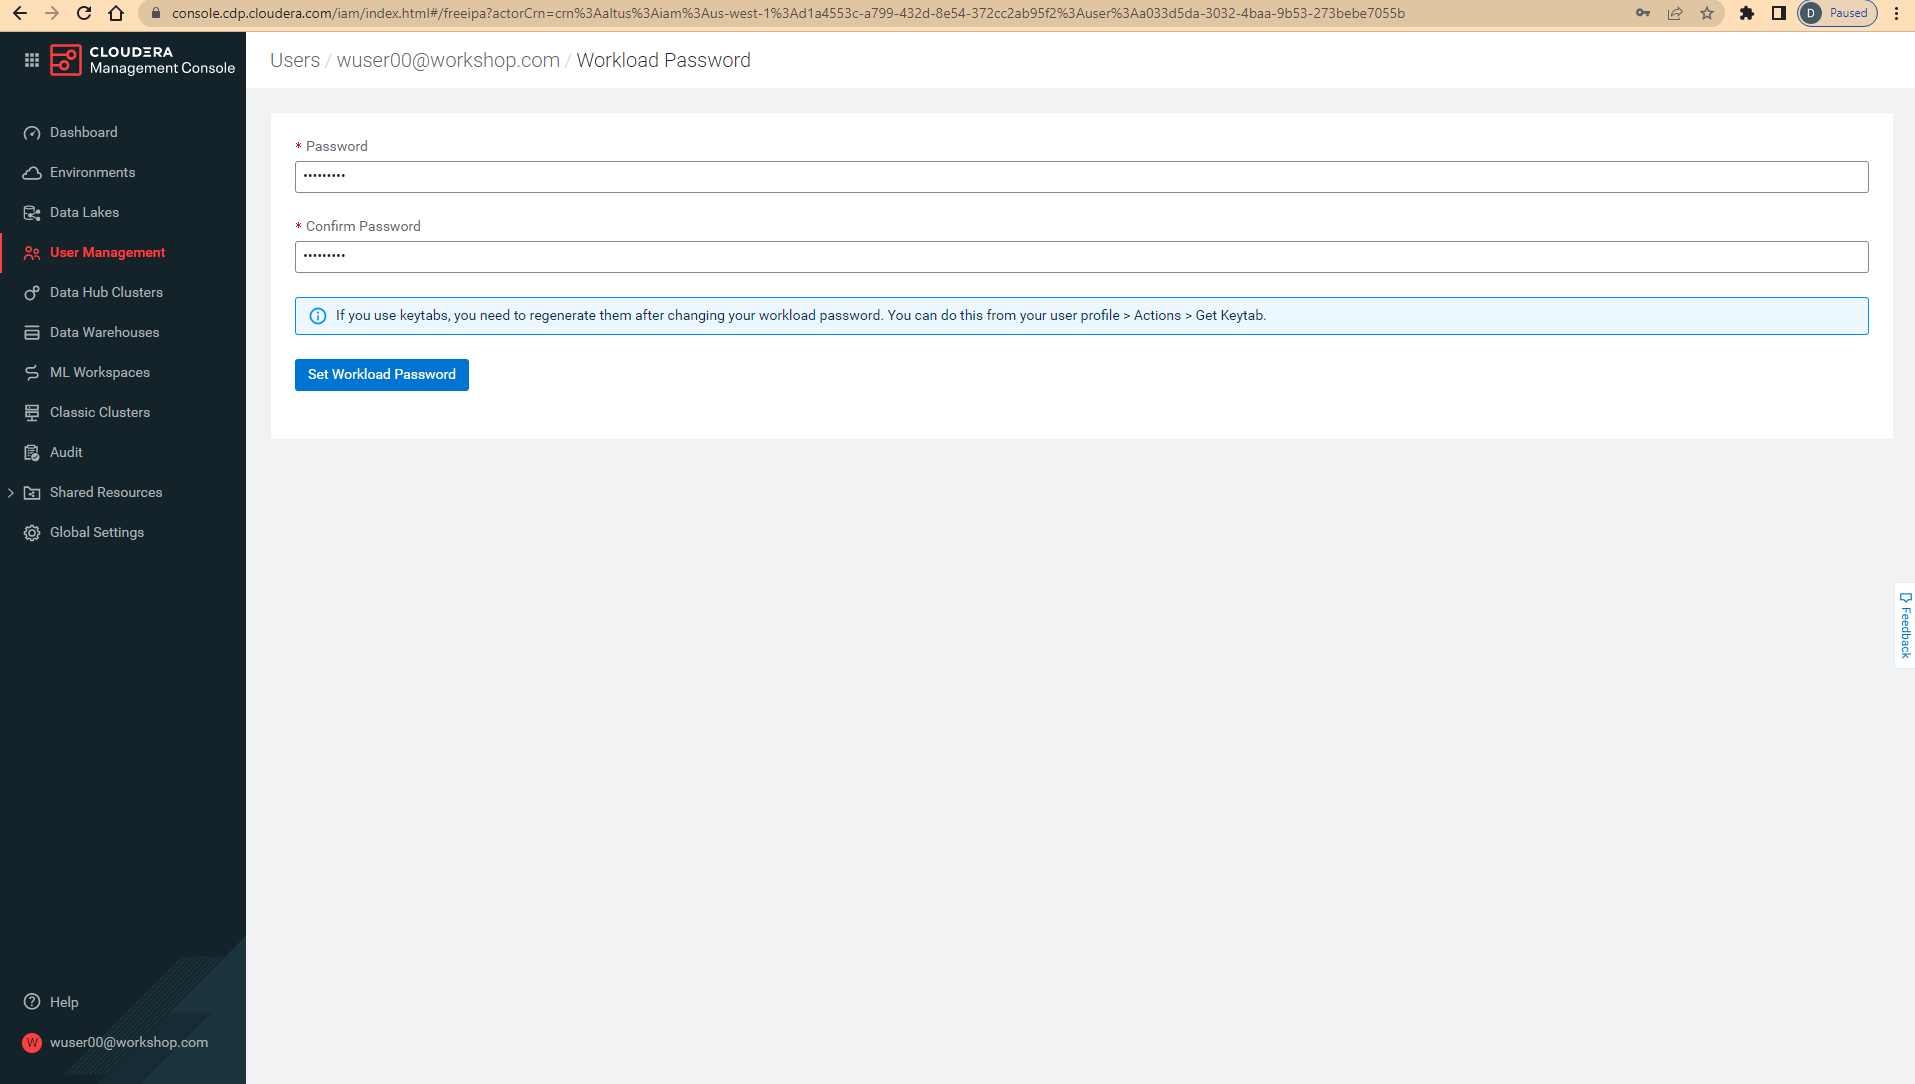
Task: Click the red user avatar icon
Action: coord(32,1042)
